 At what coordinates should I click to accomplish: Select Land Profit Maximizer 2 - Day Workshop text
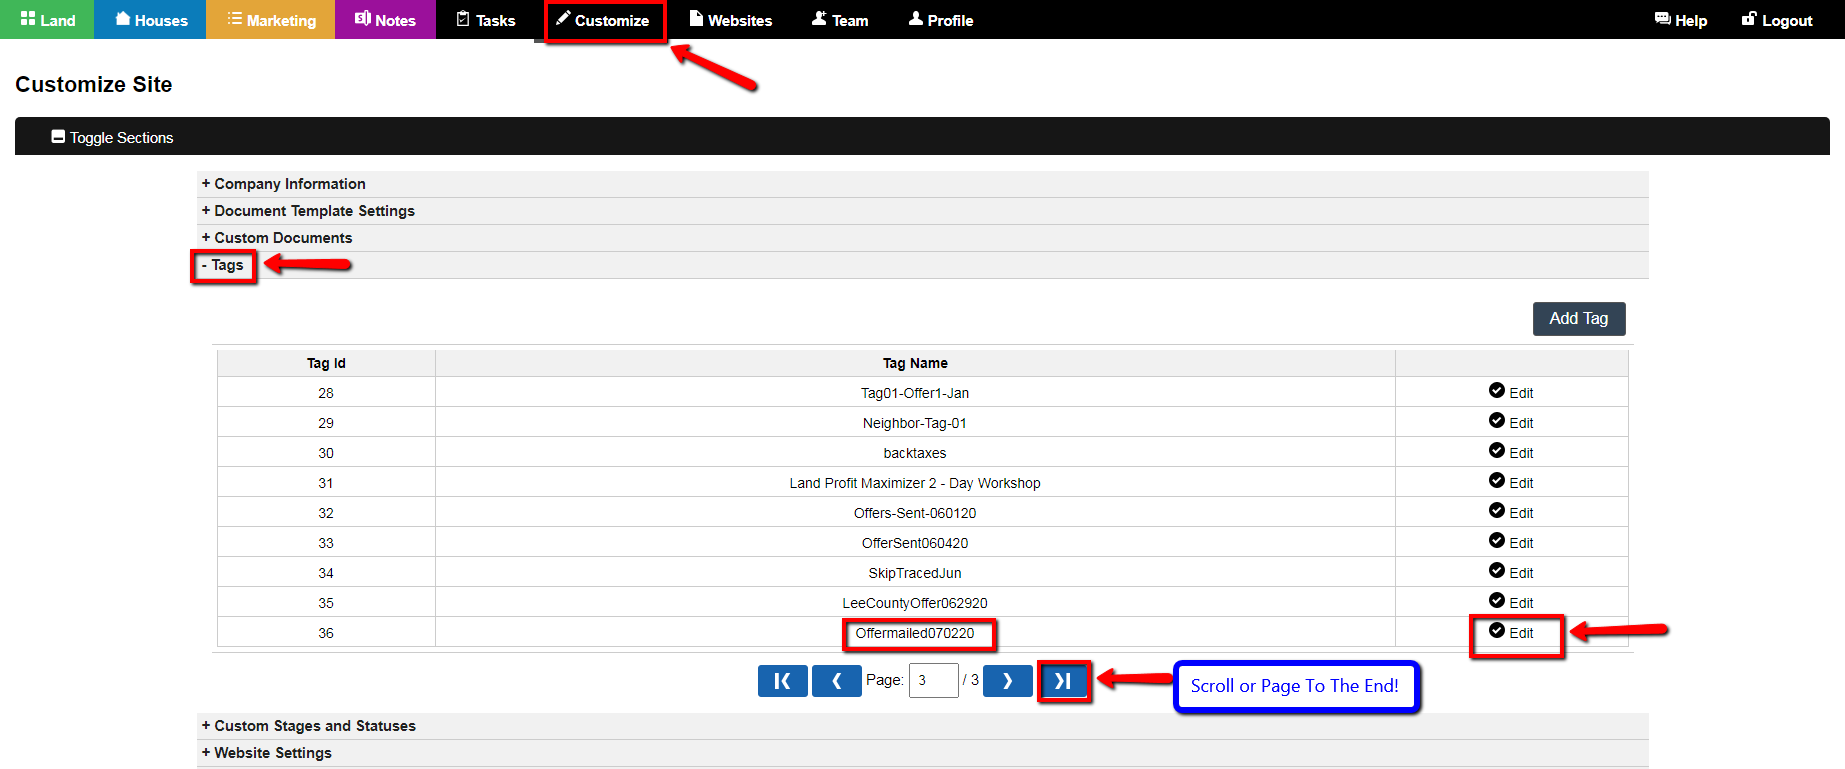click(x=915, y=483)
